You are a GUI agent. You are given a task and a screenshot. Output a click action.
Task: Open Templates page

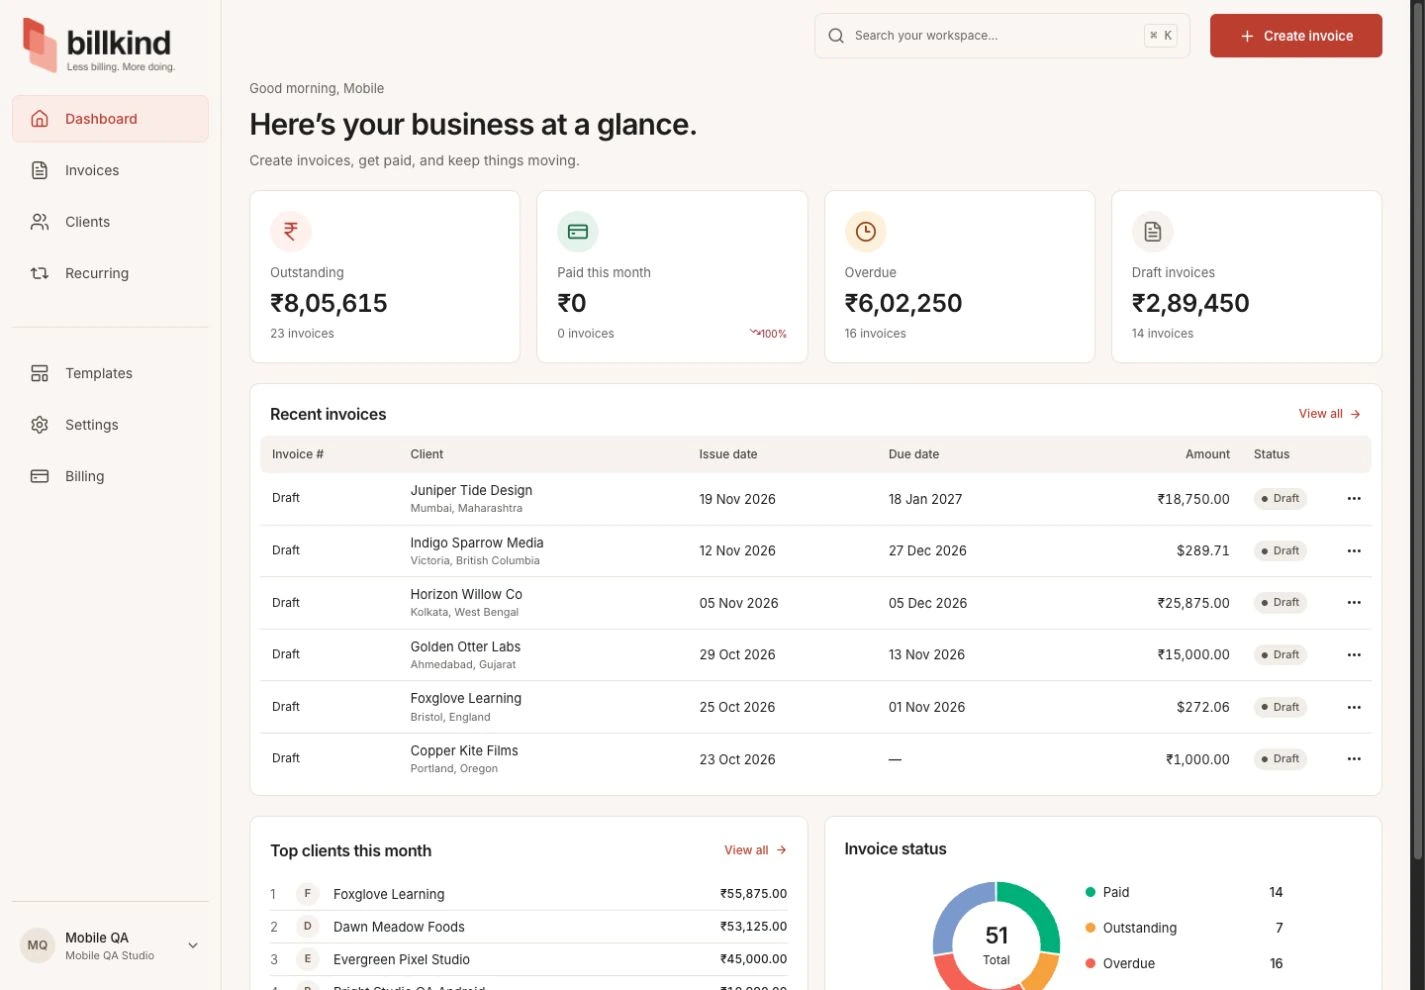pos(110,373)
